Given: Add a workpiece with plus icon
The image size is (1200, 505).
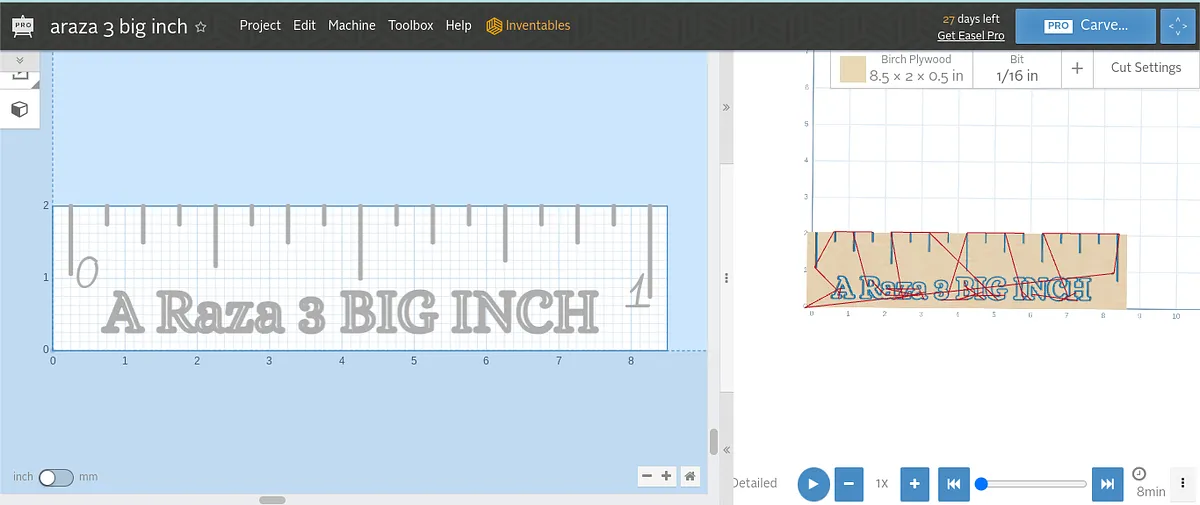Looking at the screenshot, I should coord(1077,68).
